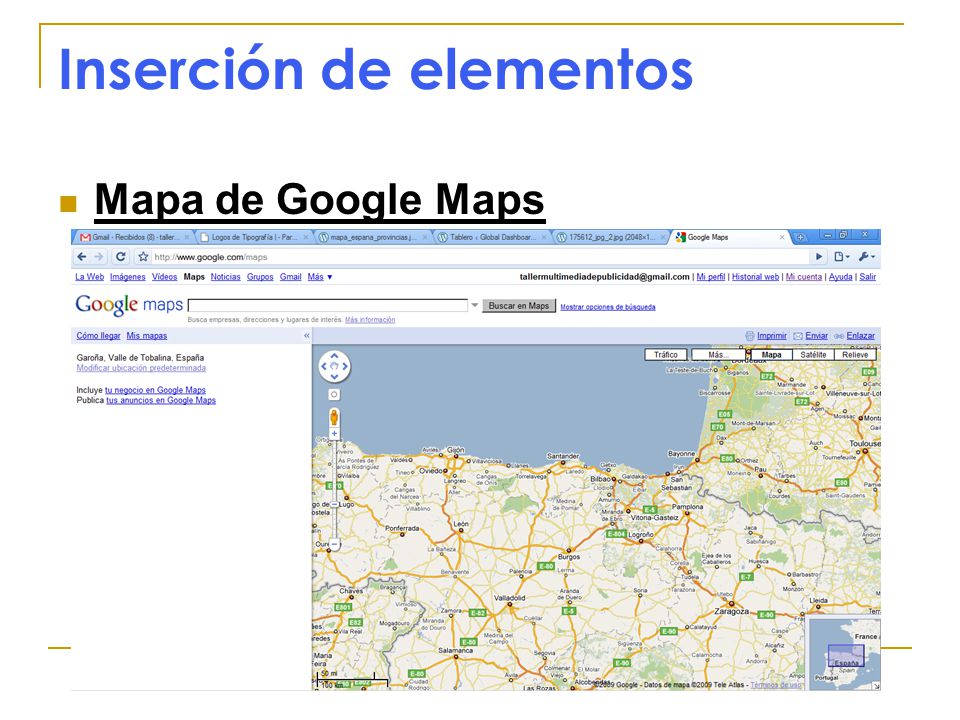This screenshot has width=960, height=720.
Task: Expand the search box suggestions arrow
Action: [x=474, y=306]
